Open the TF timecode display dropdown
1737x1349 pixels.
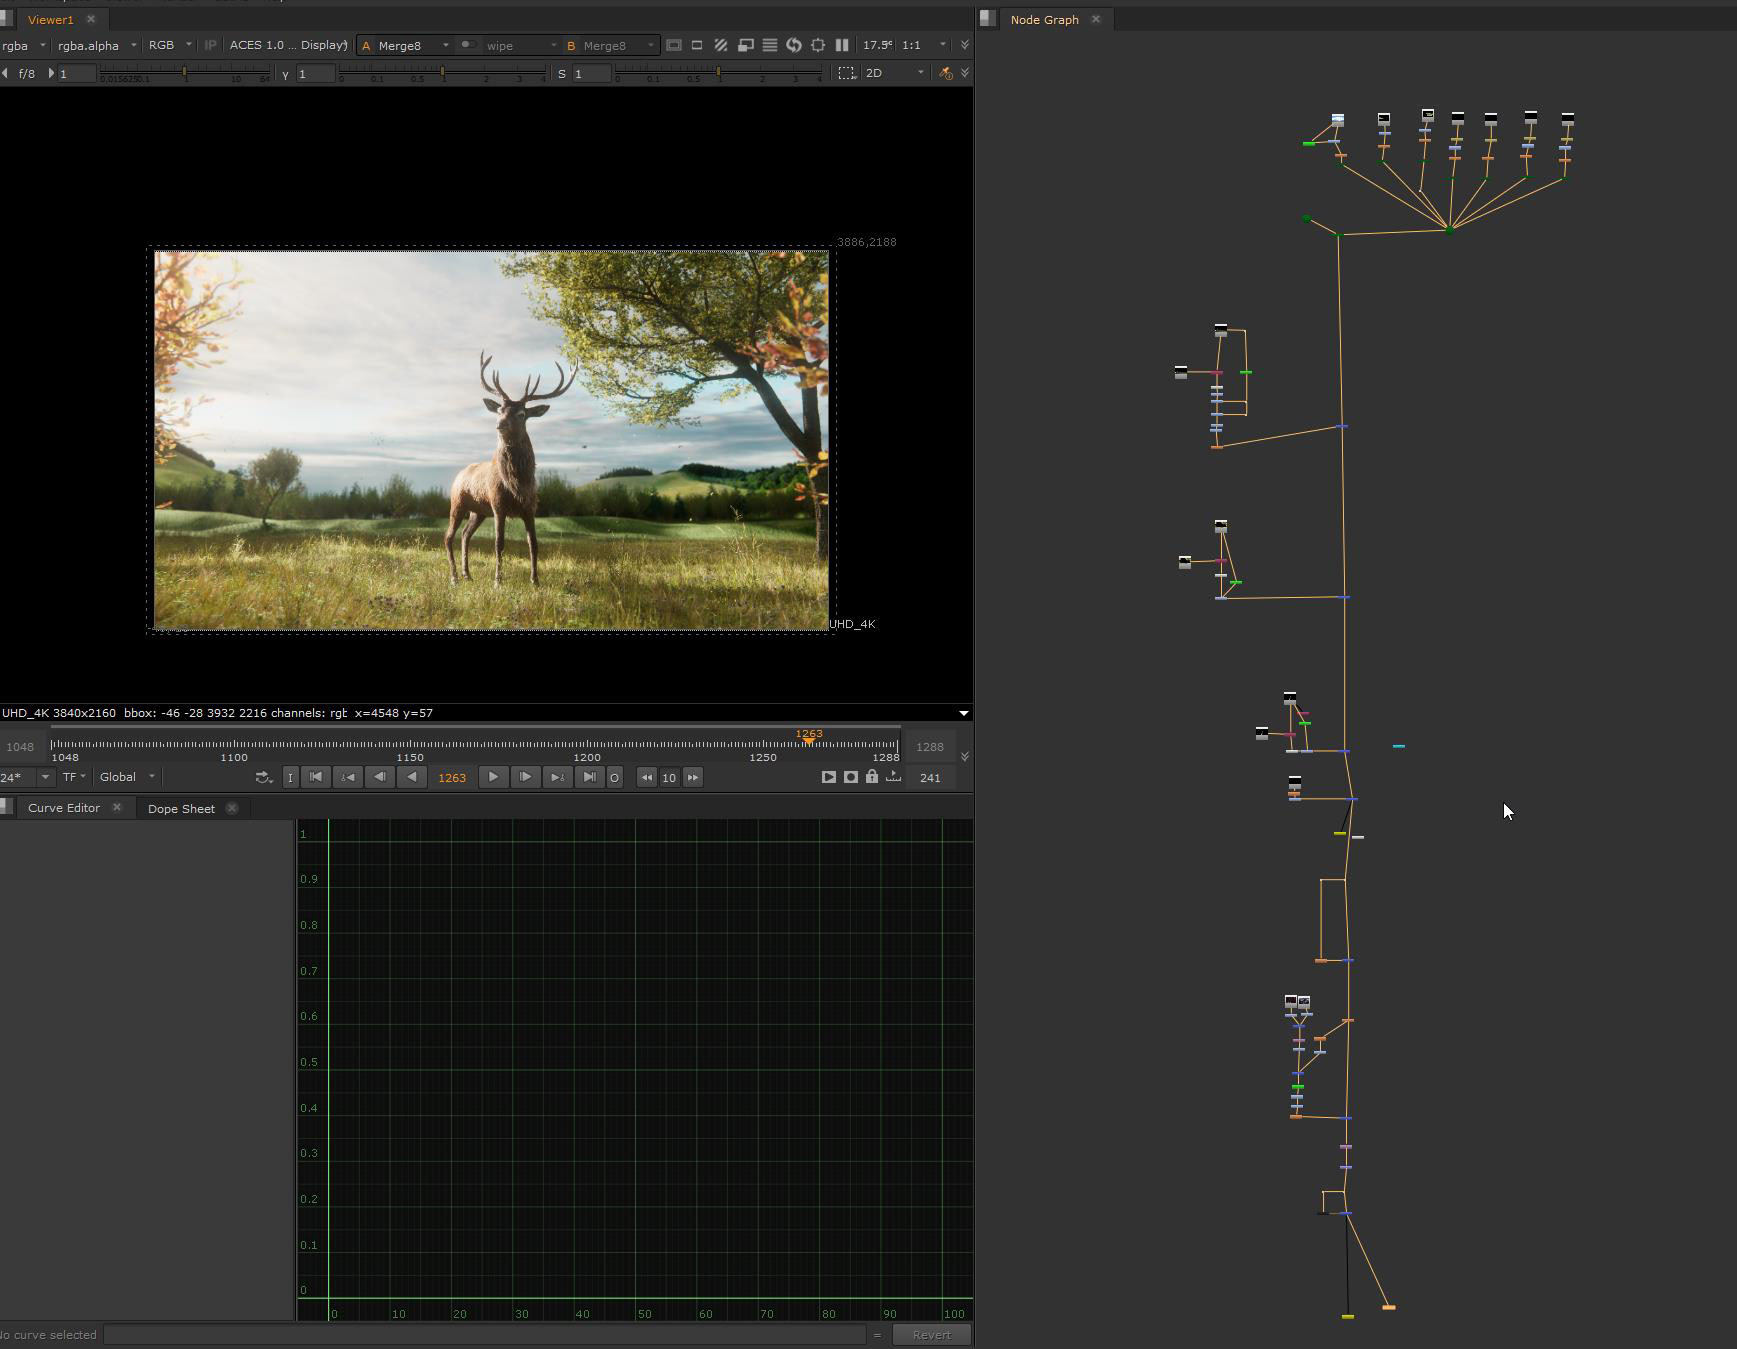74,777
